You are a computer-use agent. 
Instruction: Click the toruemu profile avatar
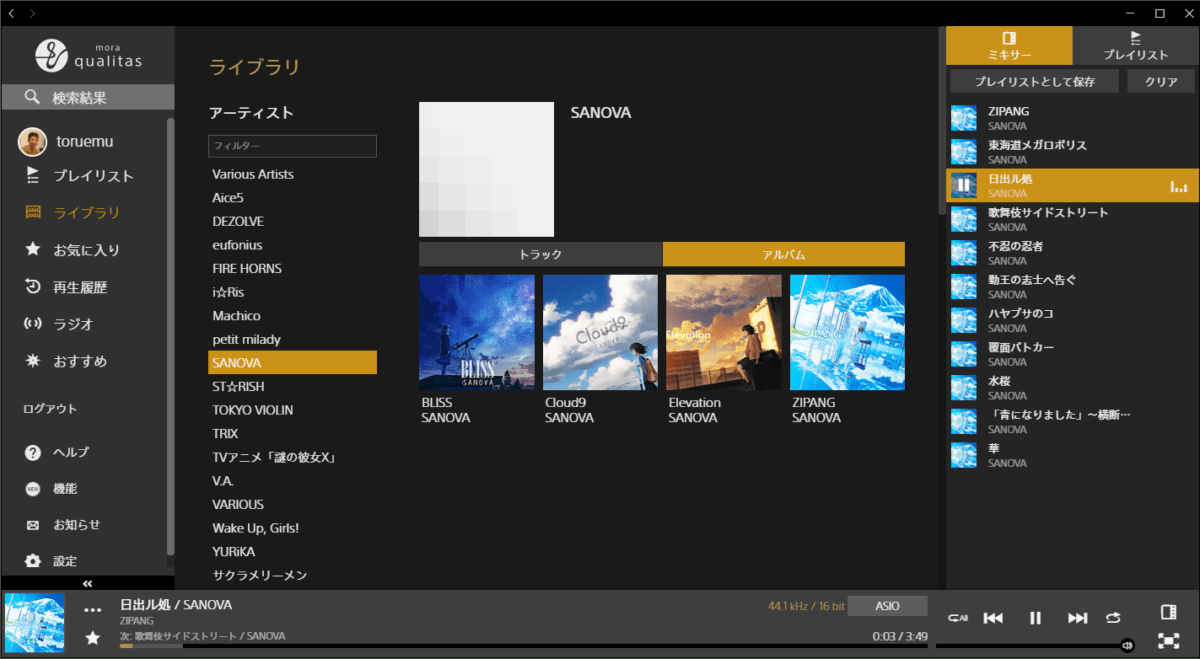coord(33,142)
